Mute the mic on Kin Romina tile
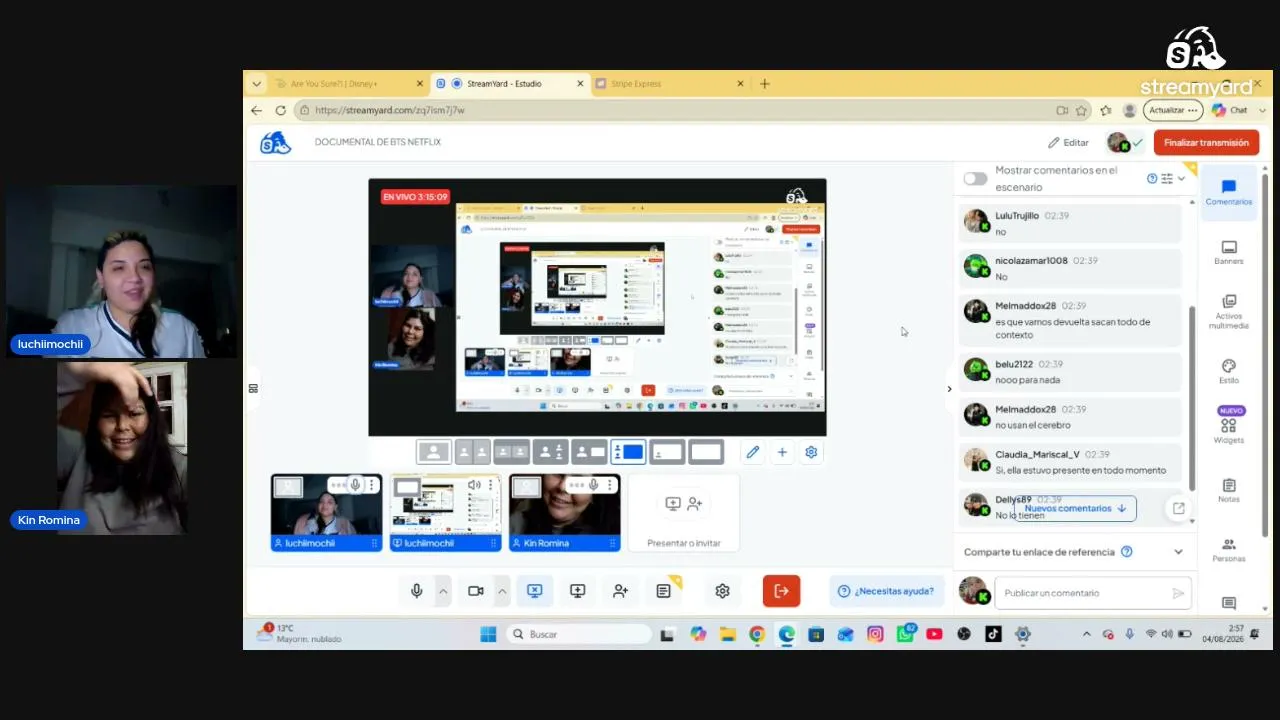1280x720 pixels. tap(593, 485)
